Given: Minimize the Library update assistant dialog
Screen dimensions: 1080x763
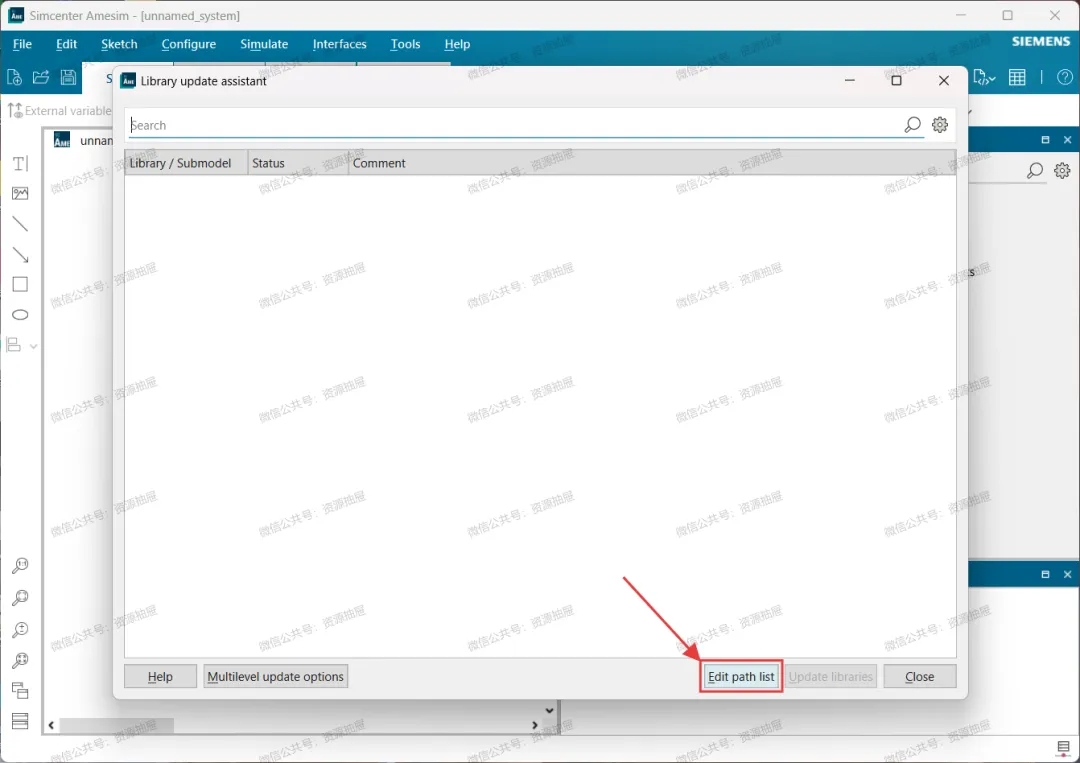Looking at the screenshot, I should (x=850, y=81).
